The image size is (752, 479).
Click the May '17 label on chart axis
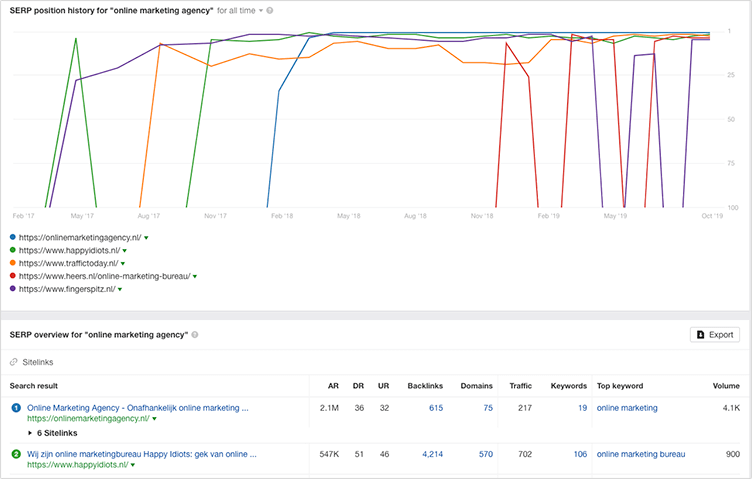pos(82,216)
